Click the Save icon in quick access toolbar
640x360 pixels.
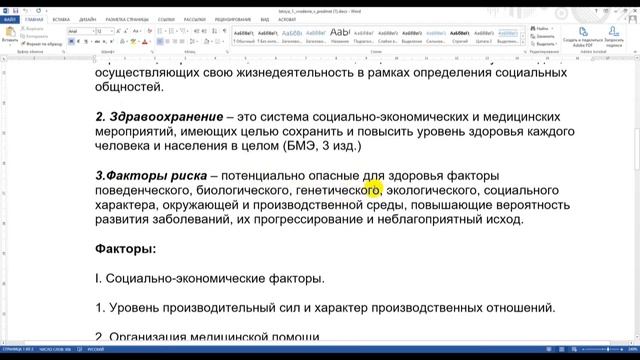(x=16, y=11)
